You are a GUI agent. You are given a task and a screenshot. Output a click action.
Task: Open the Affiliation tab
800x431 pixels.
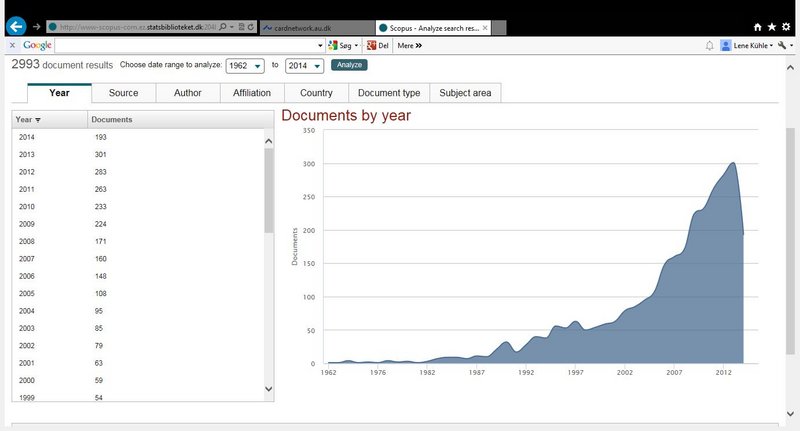pyautogui.click(x=251, y=93)
